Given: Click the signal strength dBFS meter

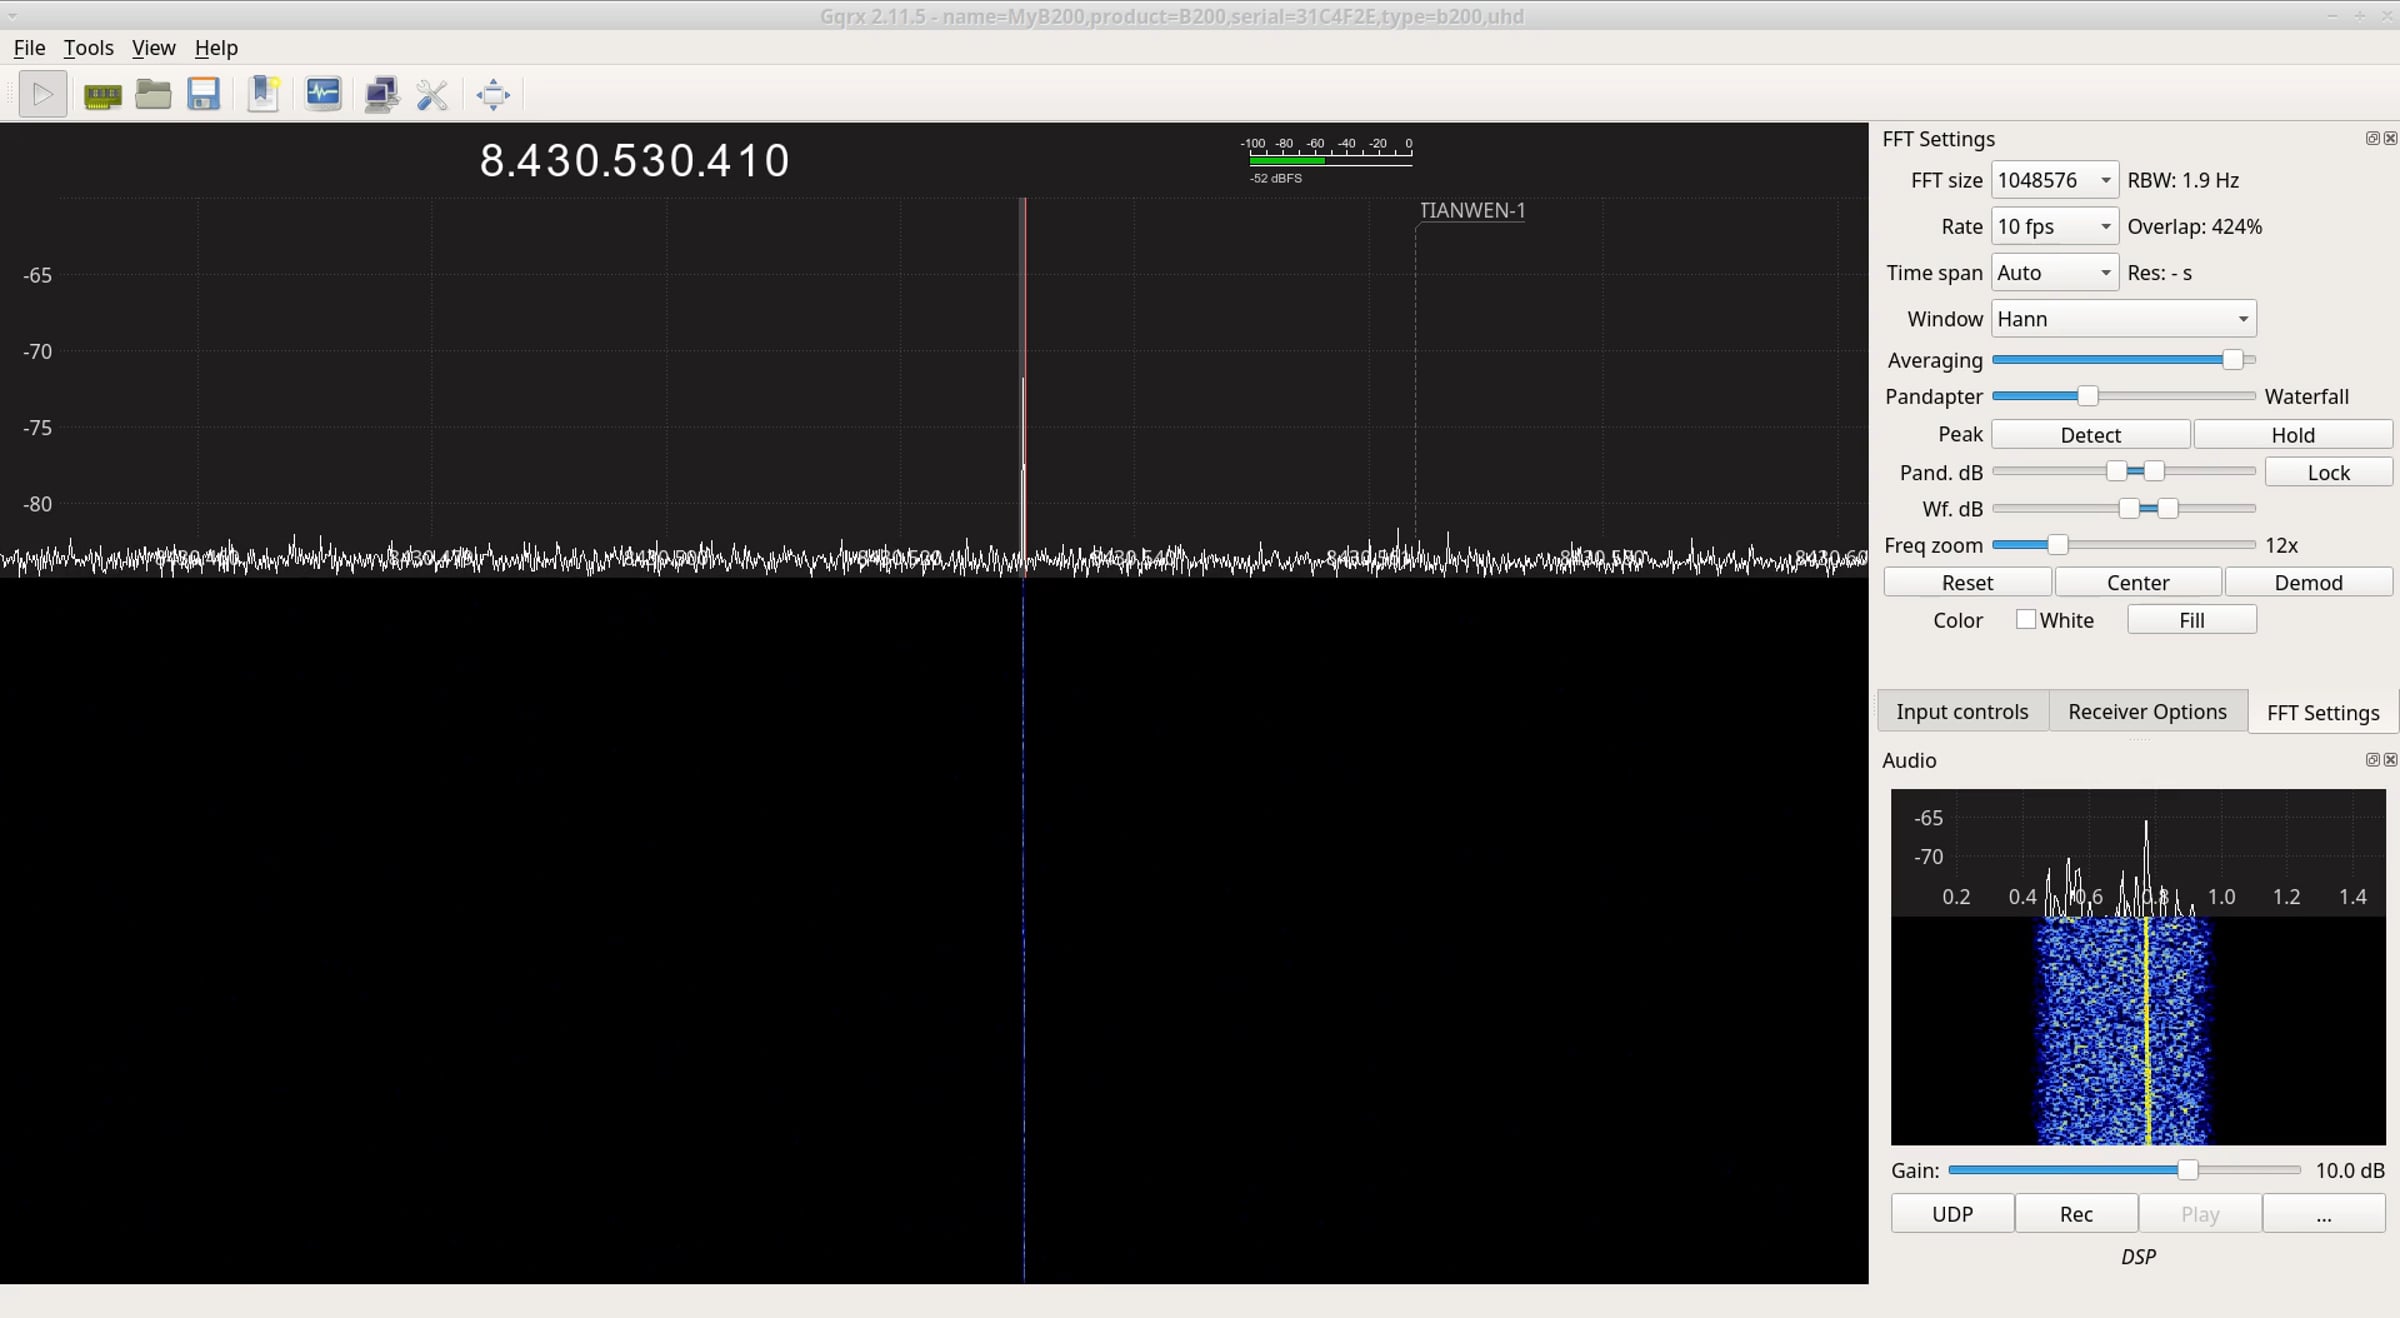Looking at the screenshot, I should coord(1326,160).
